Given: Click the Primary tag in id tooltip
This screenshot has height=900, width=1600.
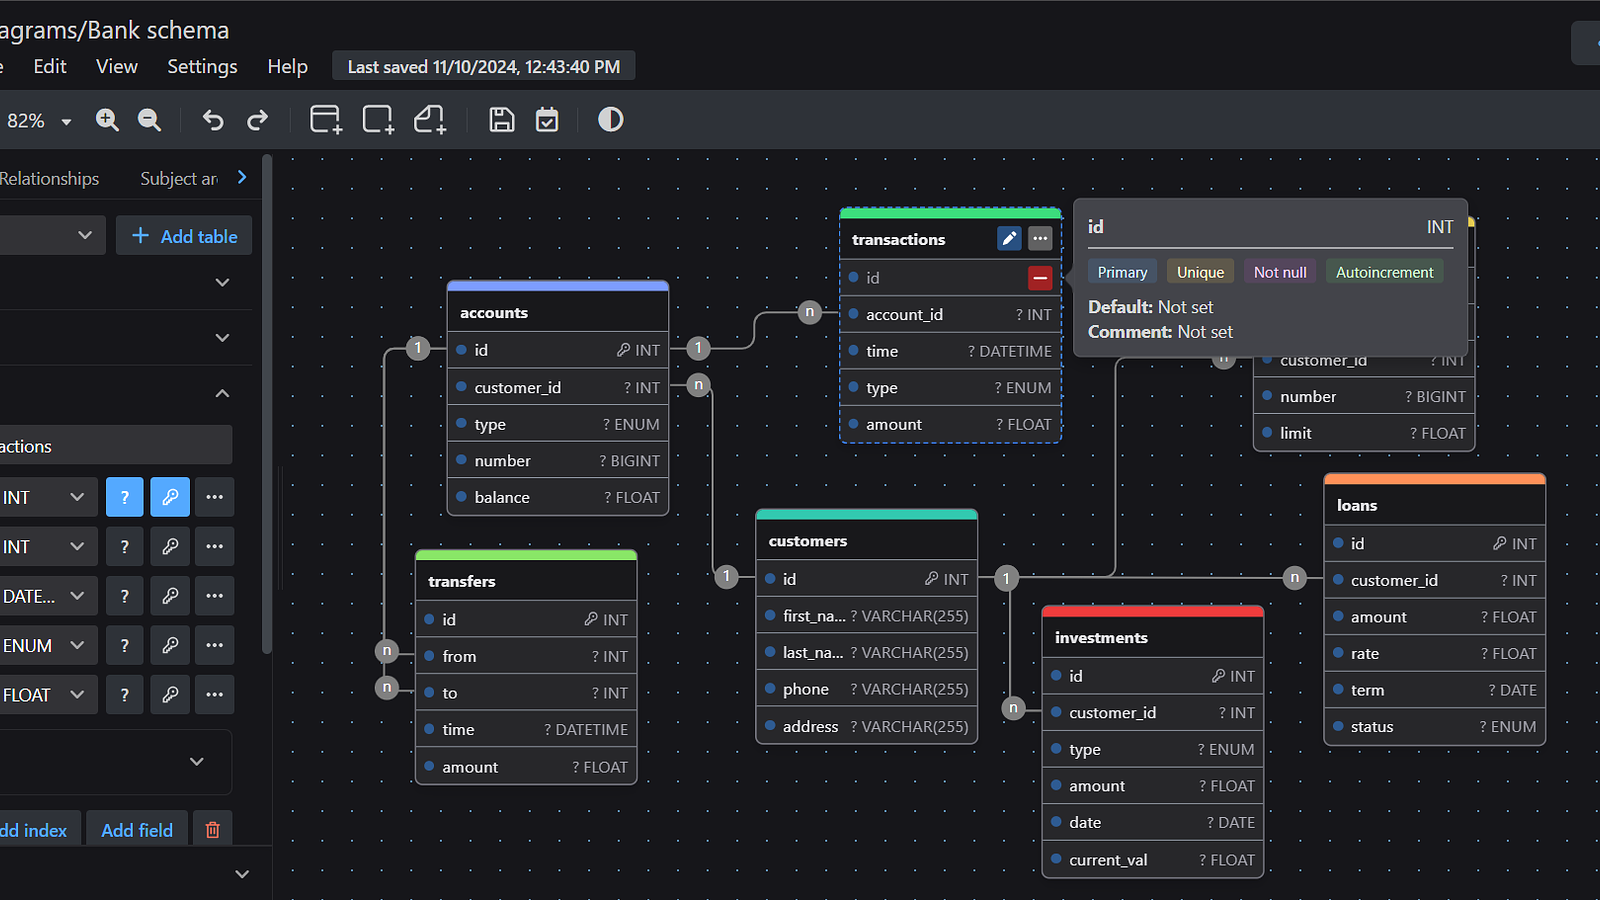Looking at the screenshot, I should [x=1122, y=272].
